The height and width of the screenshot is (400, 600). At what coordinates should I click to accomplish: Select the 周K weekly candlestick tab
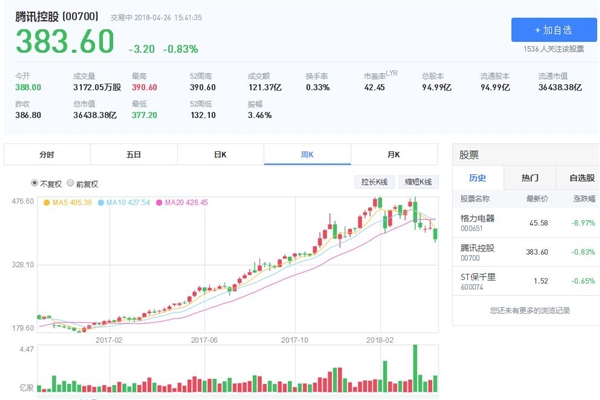pyautogui.click(x=307, y=155)
